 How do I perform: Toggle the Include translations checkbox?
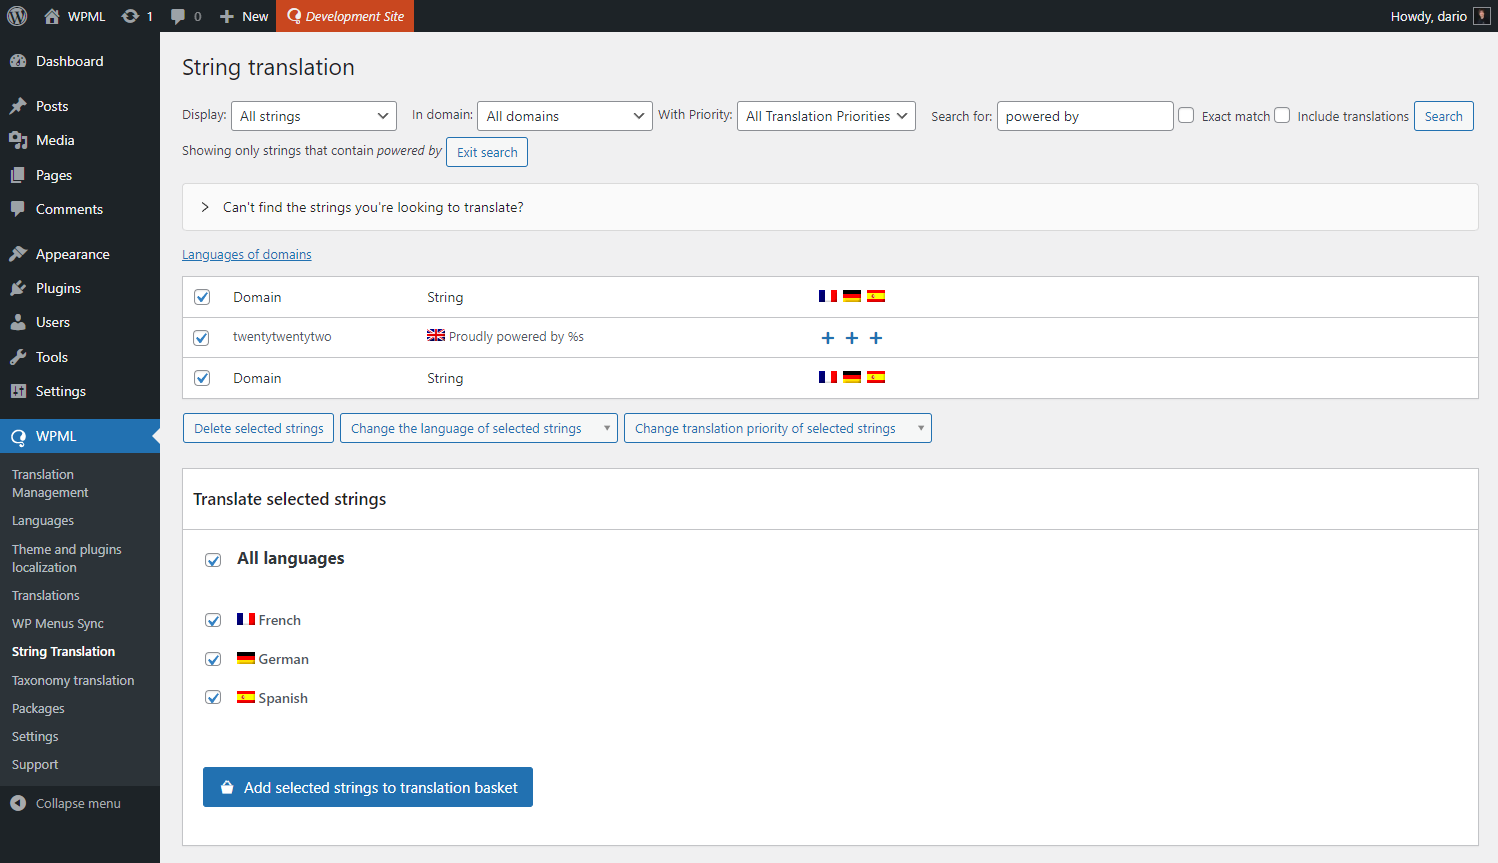(x=1282, y=115)
